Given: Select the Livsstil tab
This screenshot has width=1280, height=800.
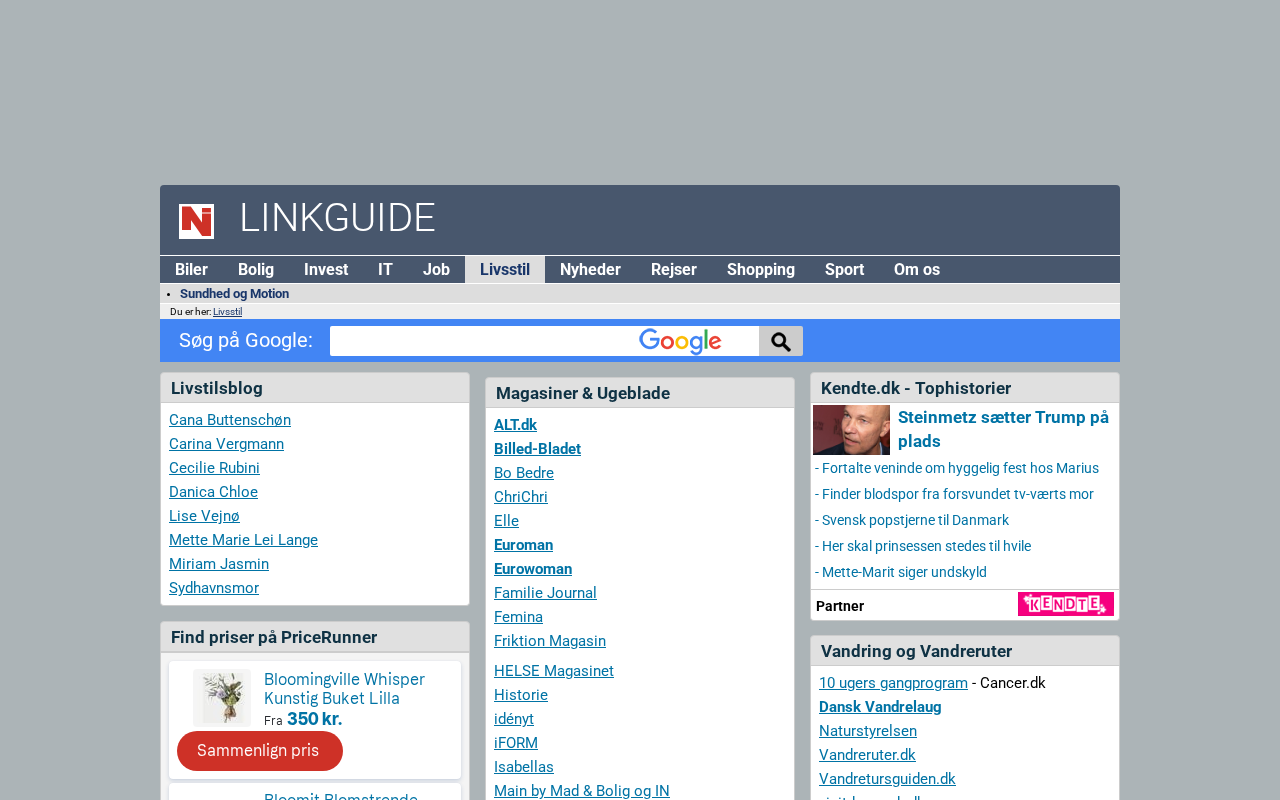Looking at the screenshot, I should (505, 270).
